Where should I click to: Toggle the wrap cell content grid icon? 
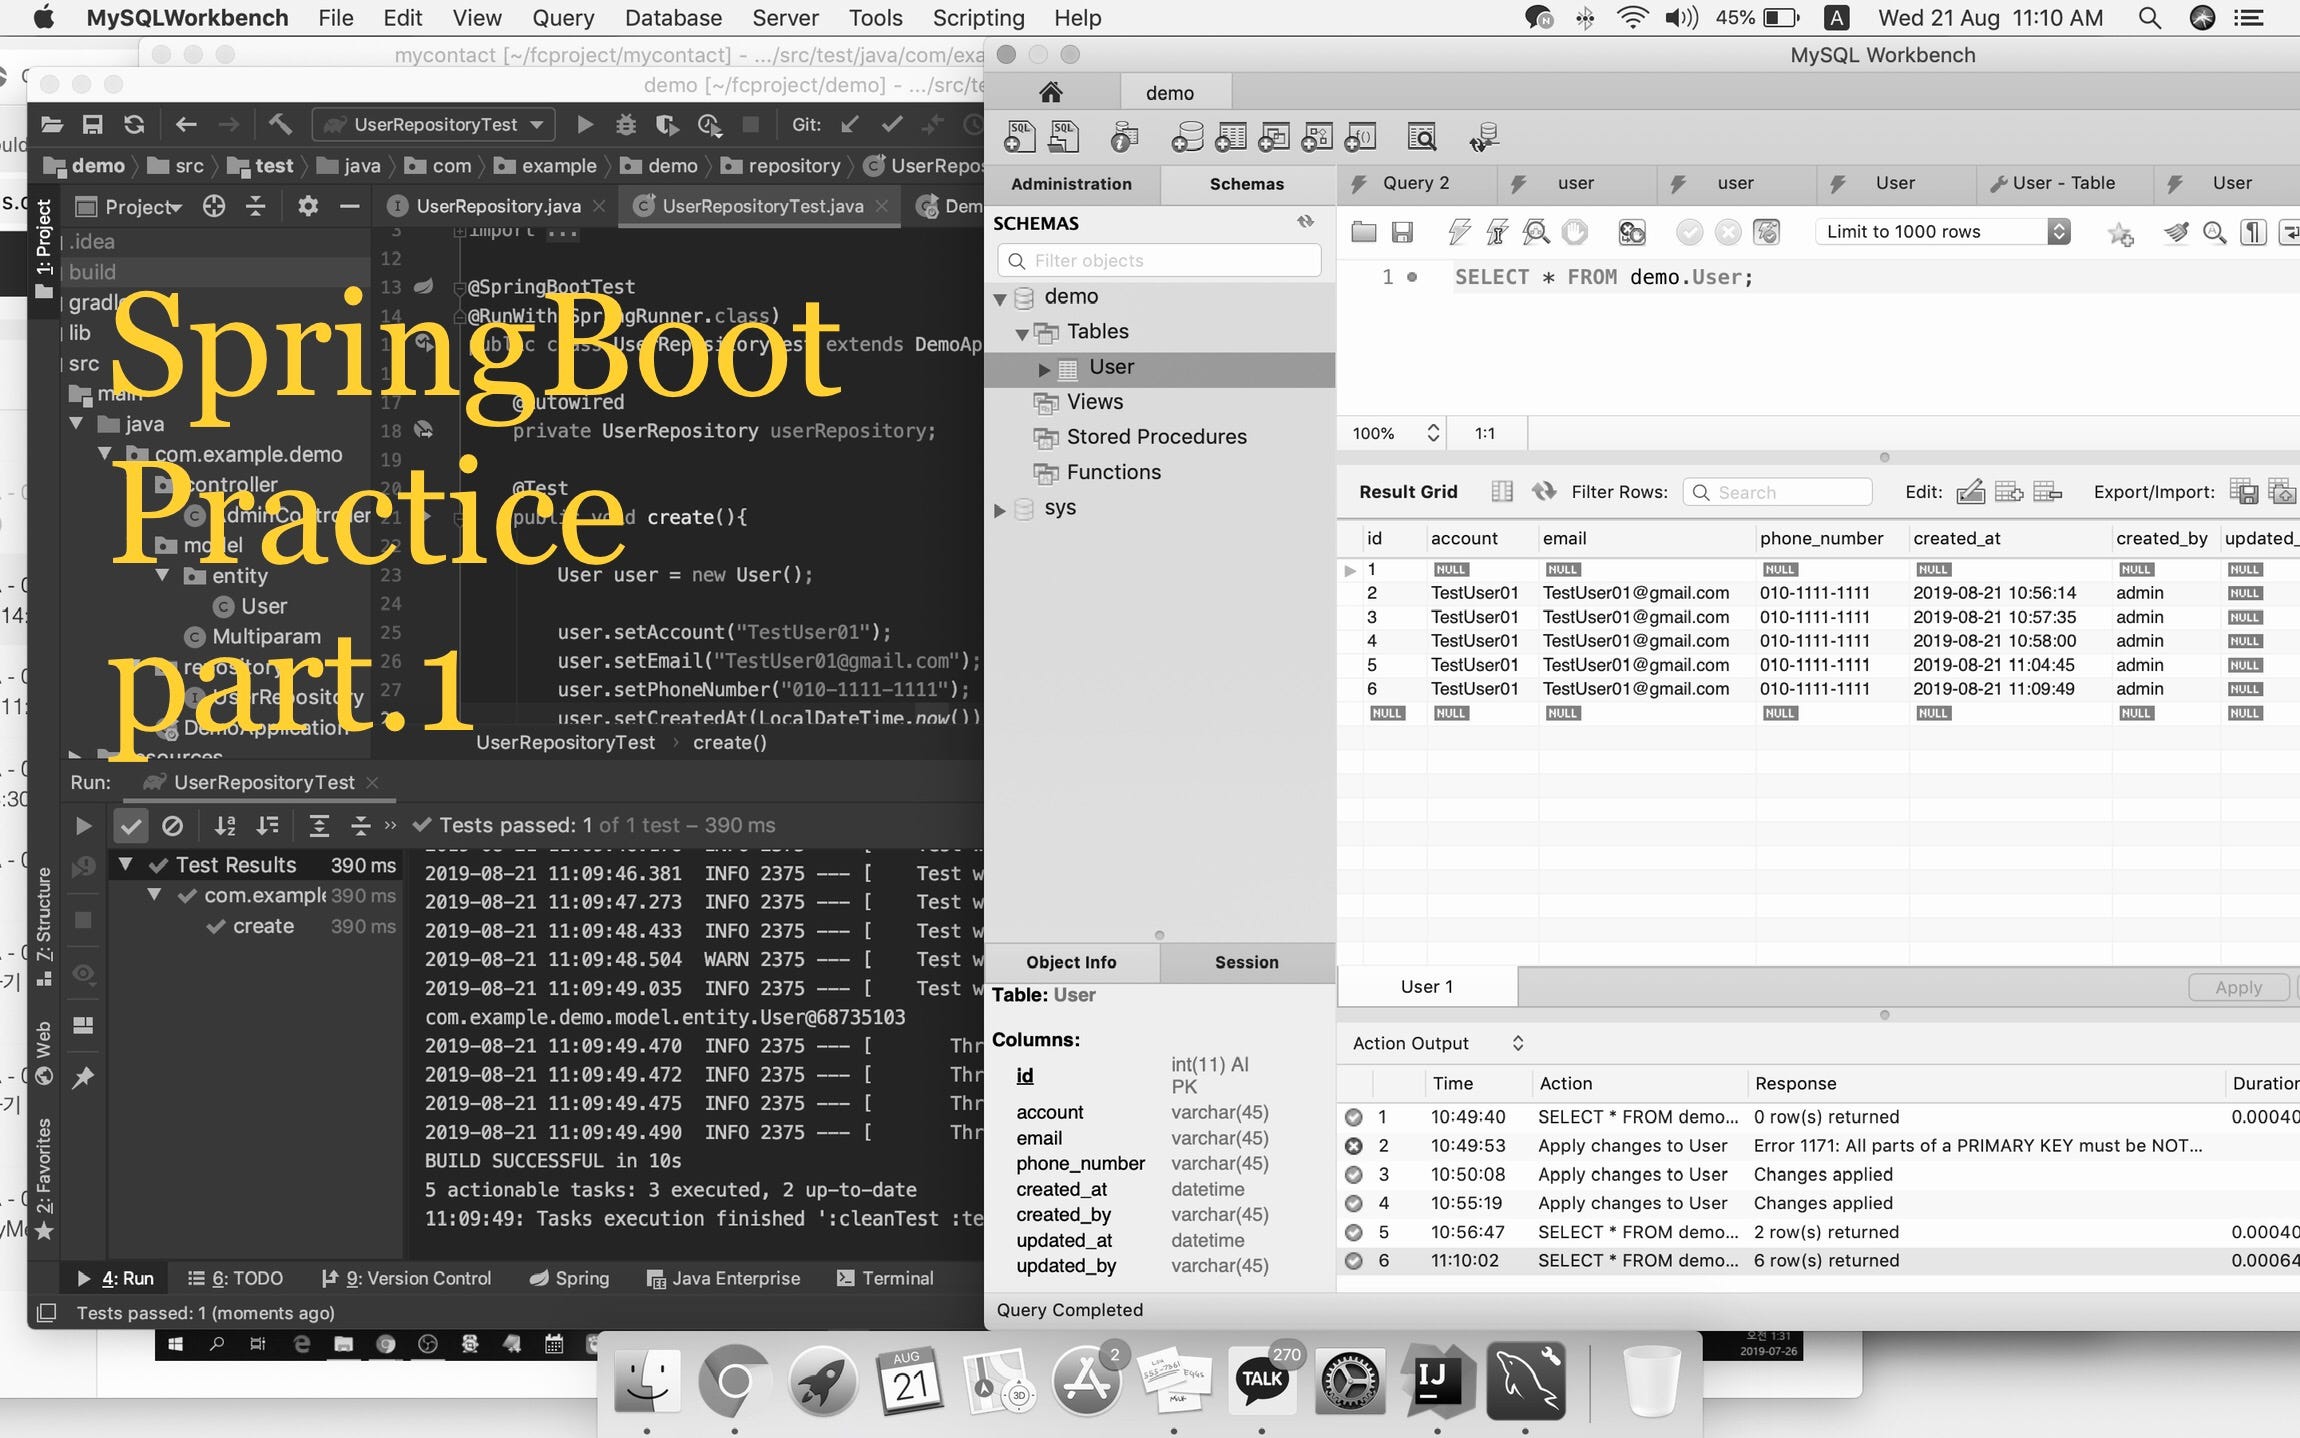[x=1501, y=491]
